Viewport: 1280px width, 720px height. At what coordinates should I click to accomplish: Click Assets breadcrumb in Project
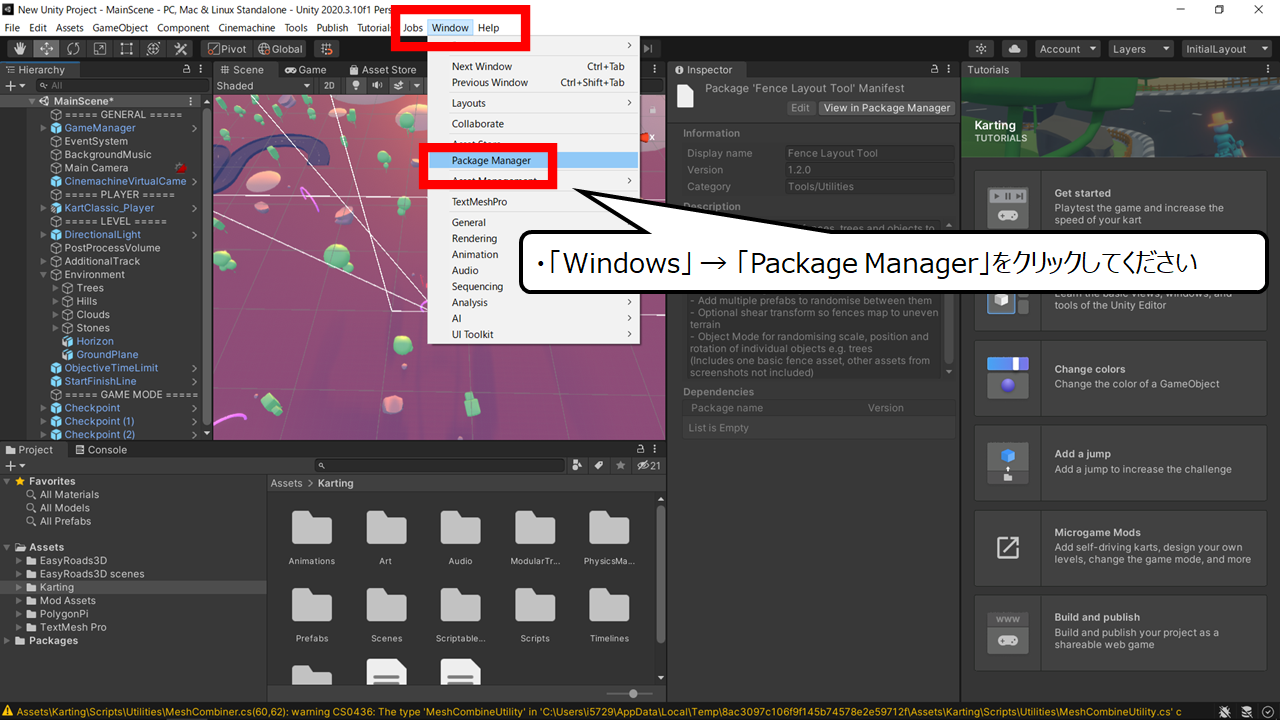[286, 483]
